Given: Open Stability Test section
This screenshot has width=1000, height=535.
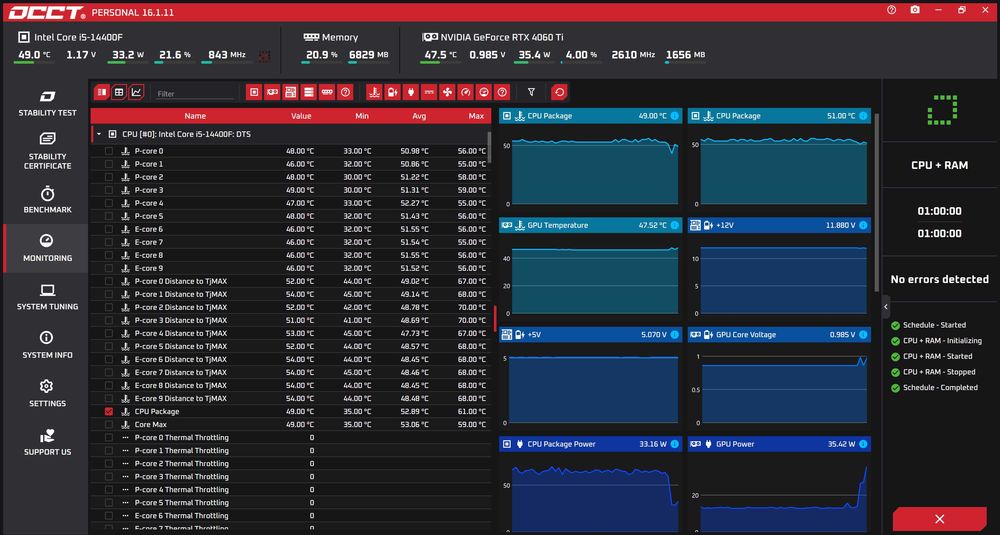Looking at the screenshot, I should (x=47, y=103).
